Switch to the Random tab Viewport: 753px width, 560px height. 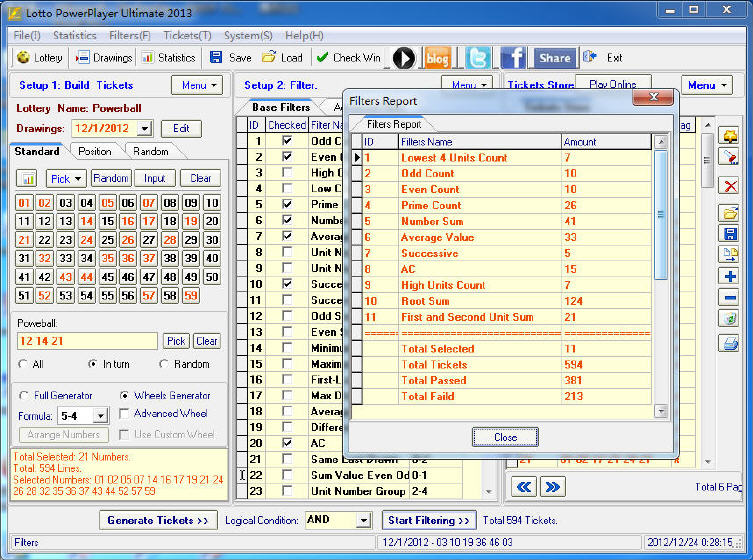pyautogui.click(x=151, y=151)
